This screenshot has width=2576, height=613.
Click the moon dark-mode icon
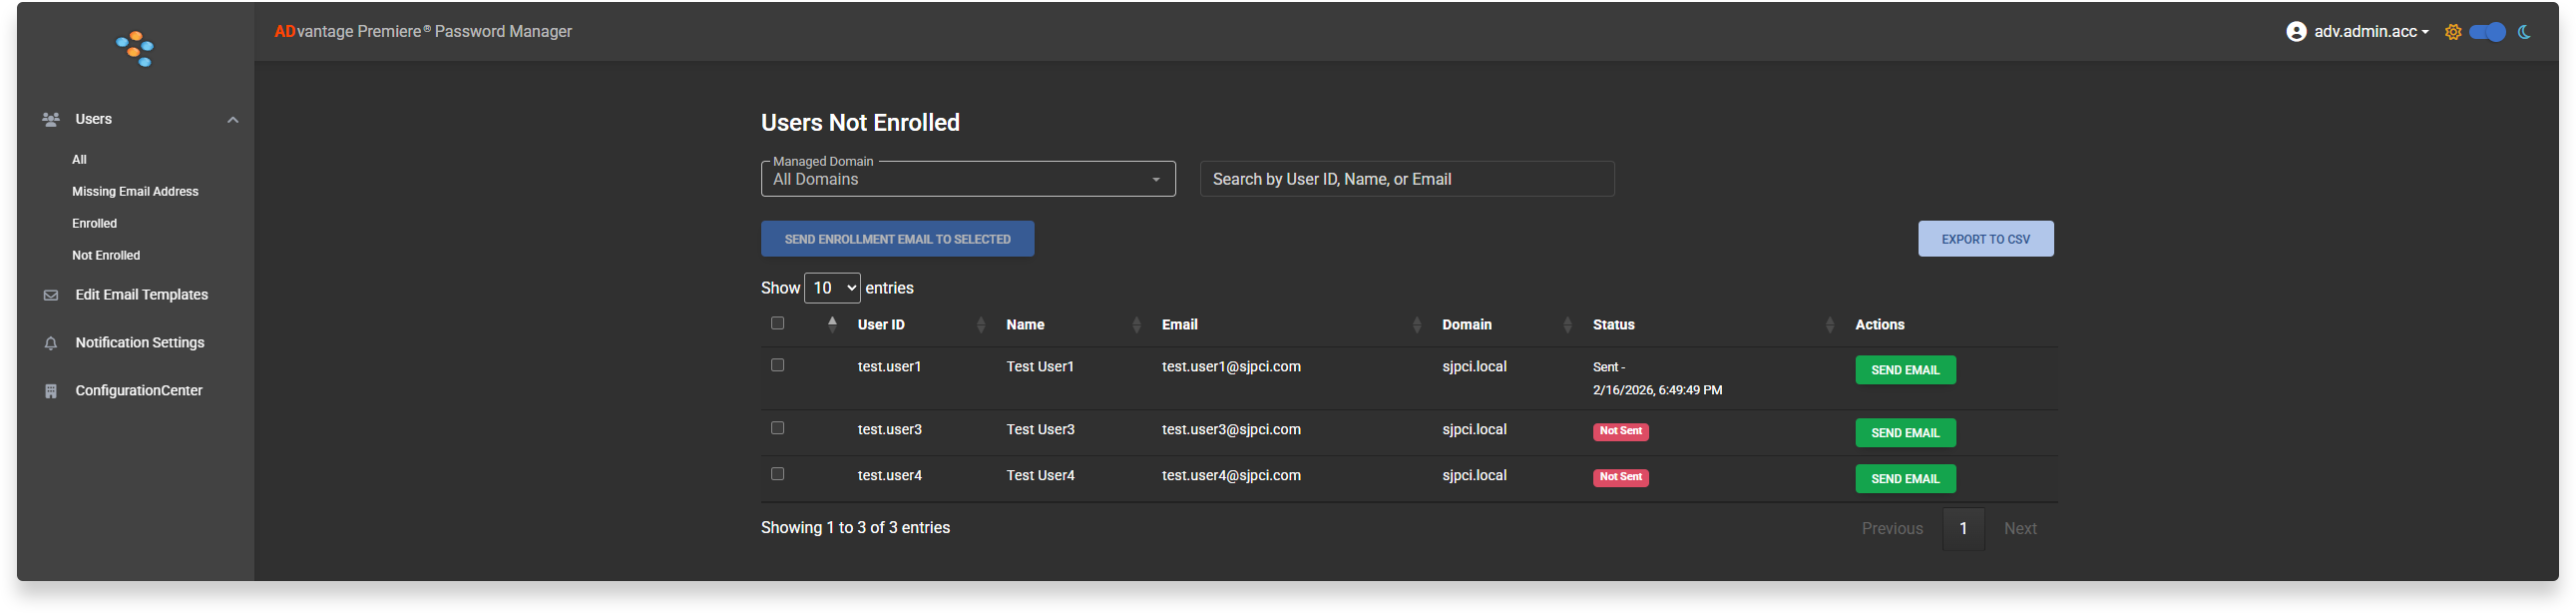[2524, 32]
